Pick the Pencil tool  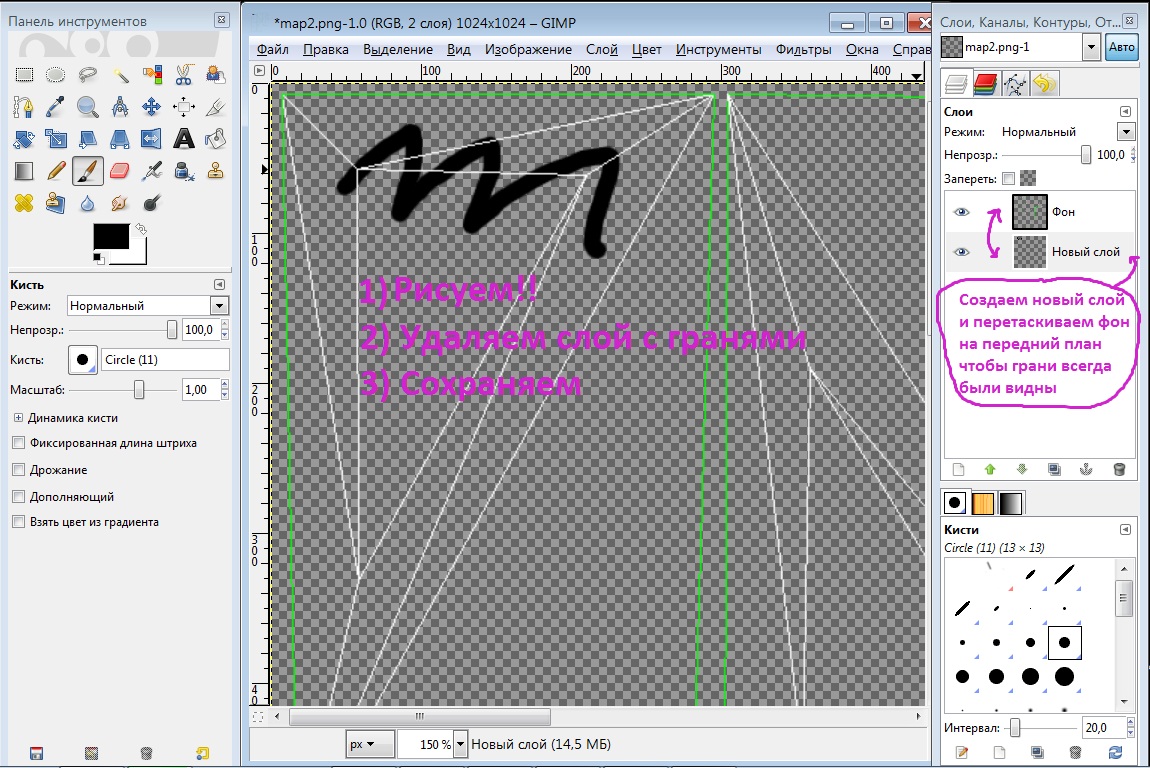tap(56, 171)
